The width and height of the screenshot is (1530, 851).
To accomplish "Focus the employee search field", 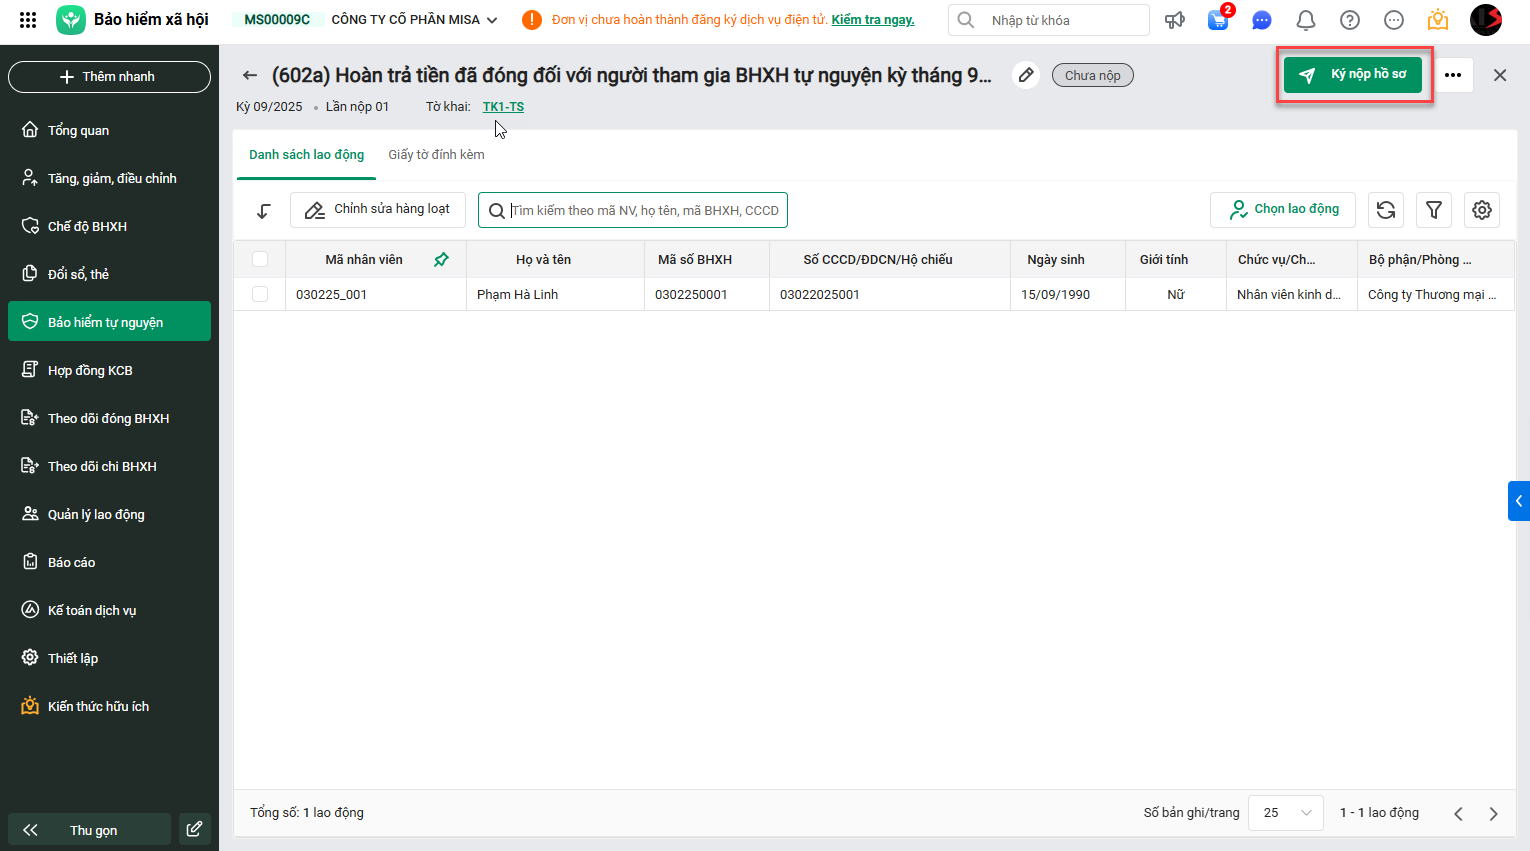I will tap(633, 210).
